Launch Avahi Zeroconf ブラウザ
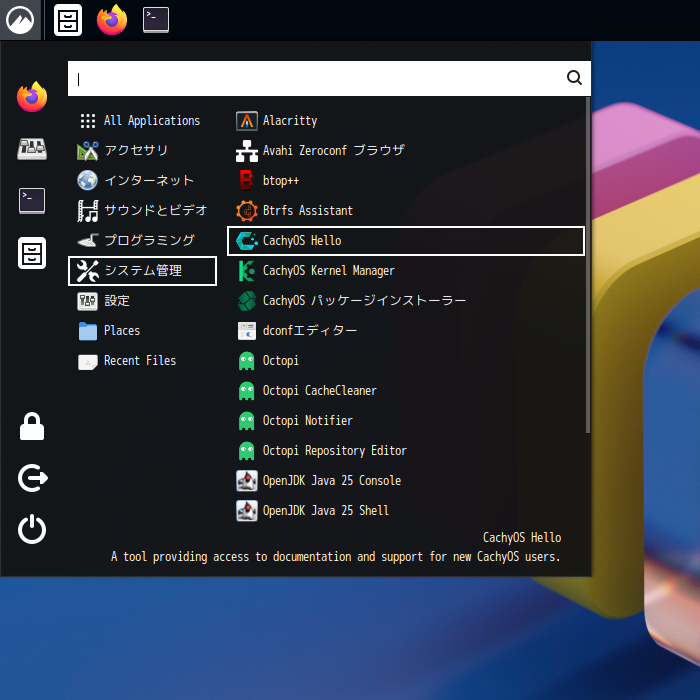 [406, 150]
